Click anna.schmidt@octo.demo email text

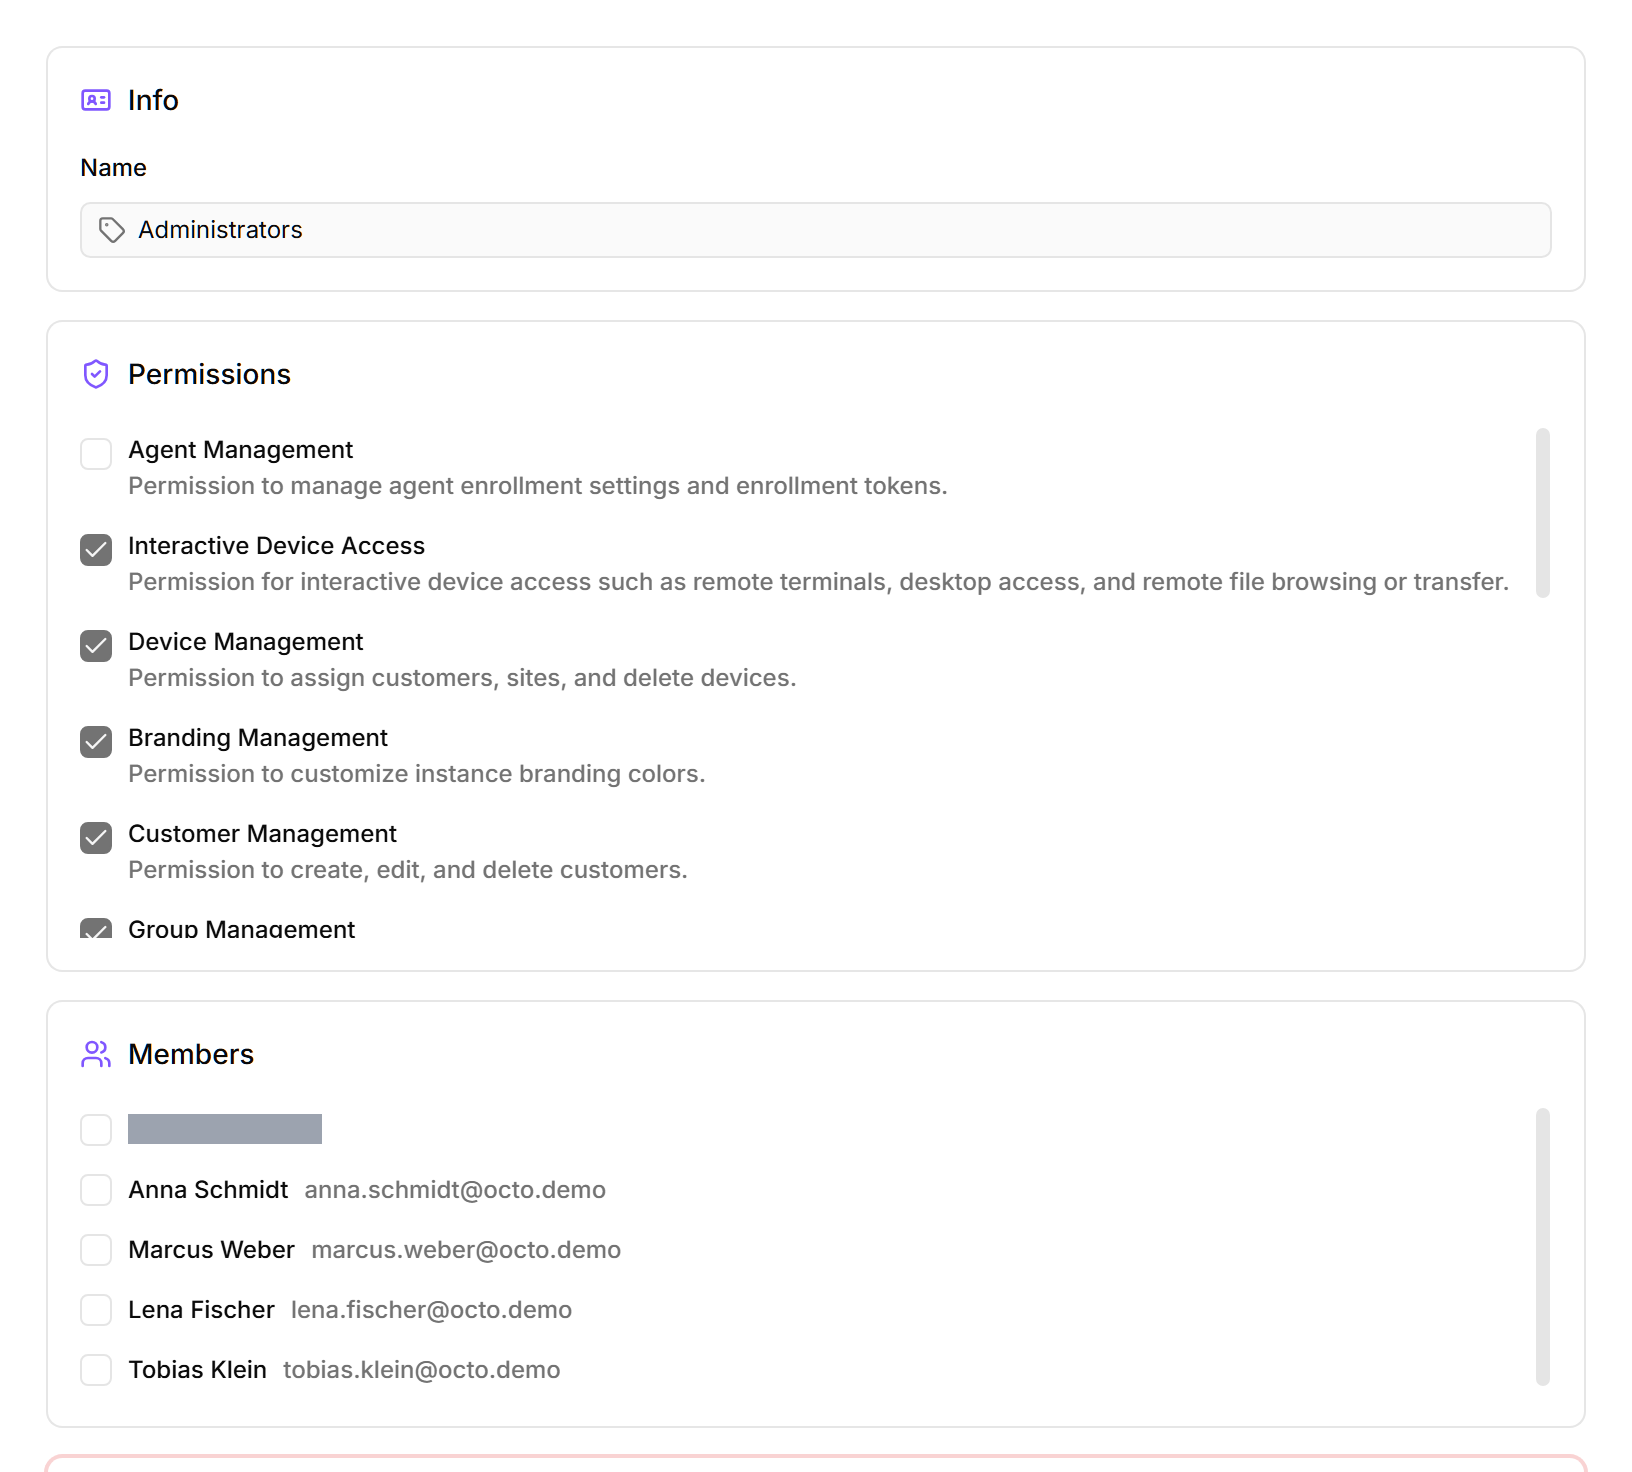click(x=455, y=1190)
